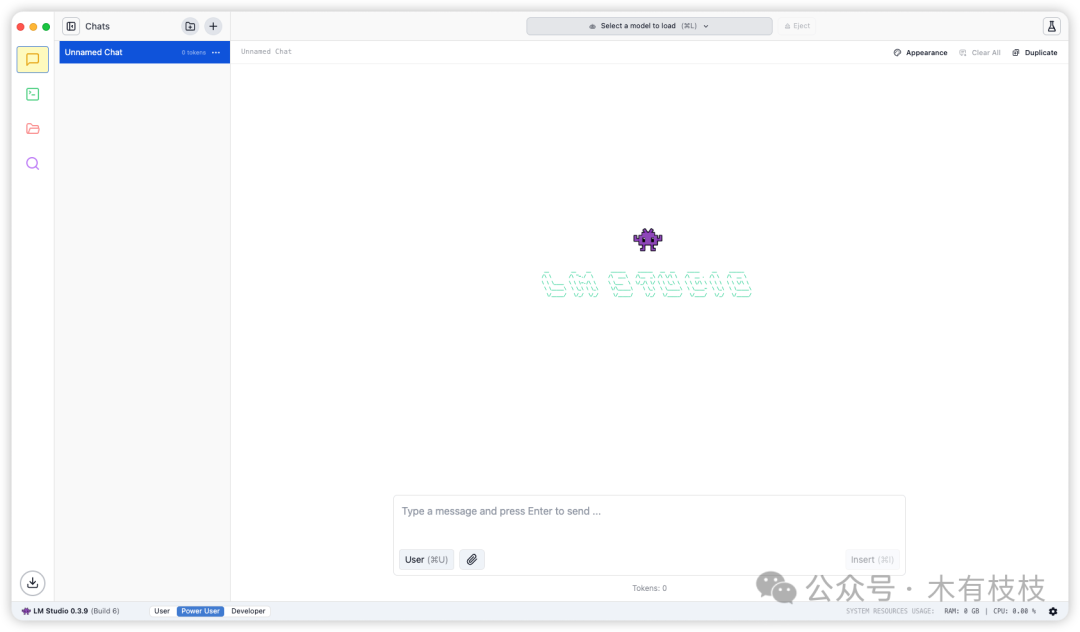Open the Select a model to load dropdown

pos(649,26)
